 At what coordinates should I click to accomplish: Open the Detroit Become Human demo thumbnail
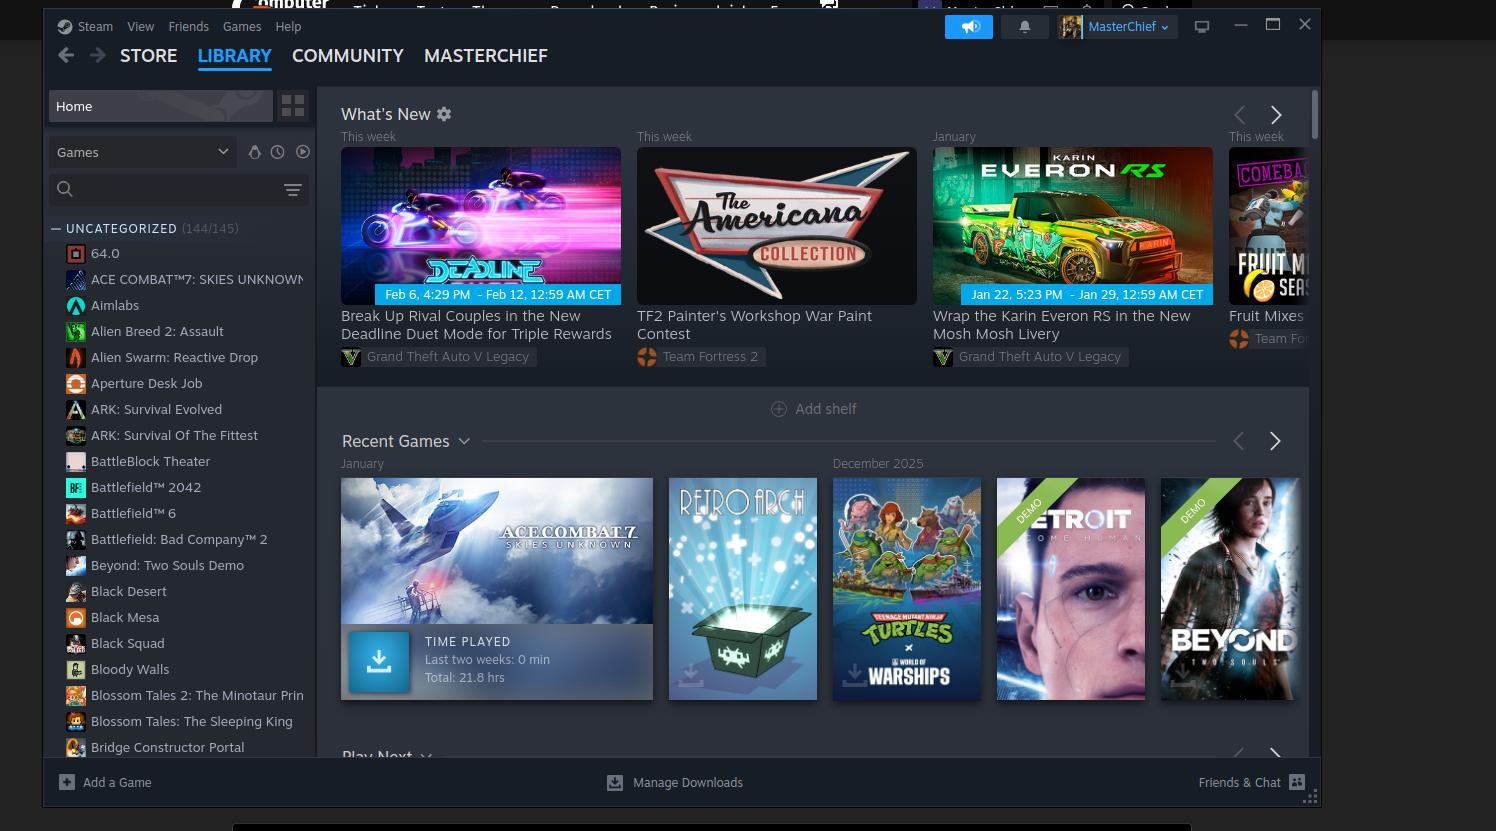click(1071, 589)
